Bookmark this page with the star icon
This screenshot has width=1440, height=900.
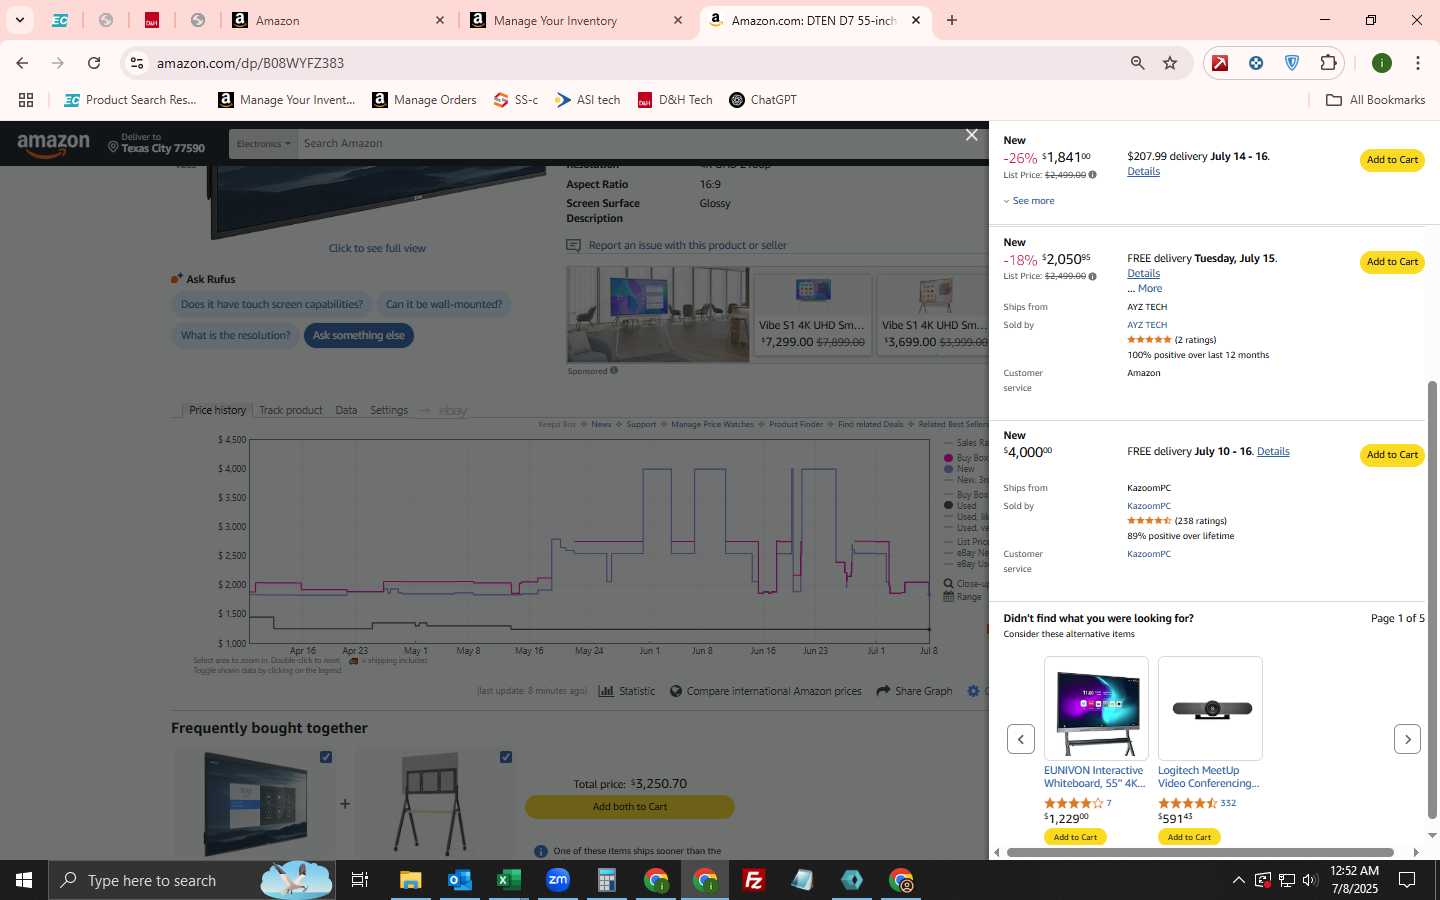(x=1170, y=63)
